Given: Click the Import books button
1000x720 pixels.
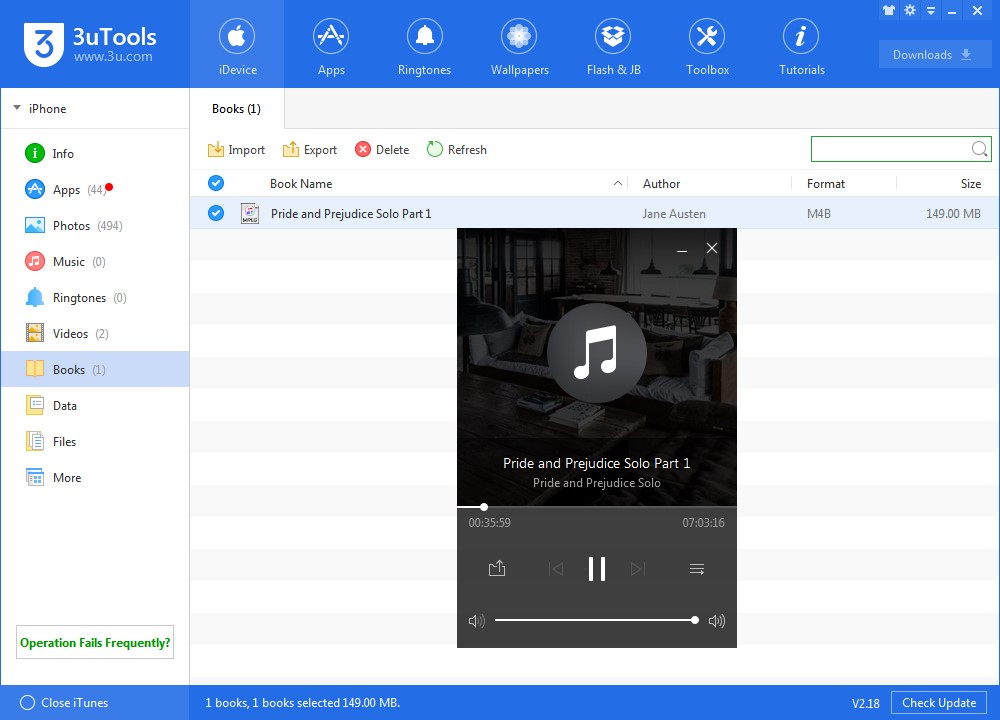Looking at the screenshot, I should pos(236,150).
